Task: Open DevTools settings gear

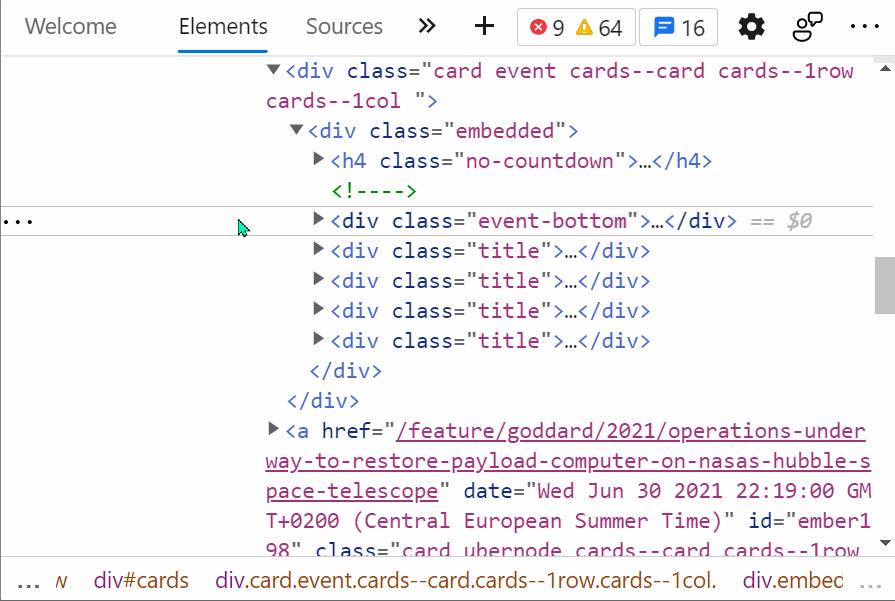Action: [751, 27]
